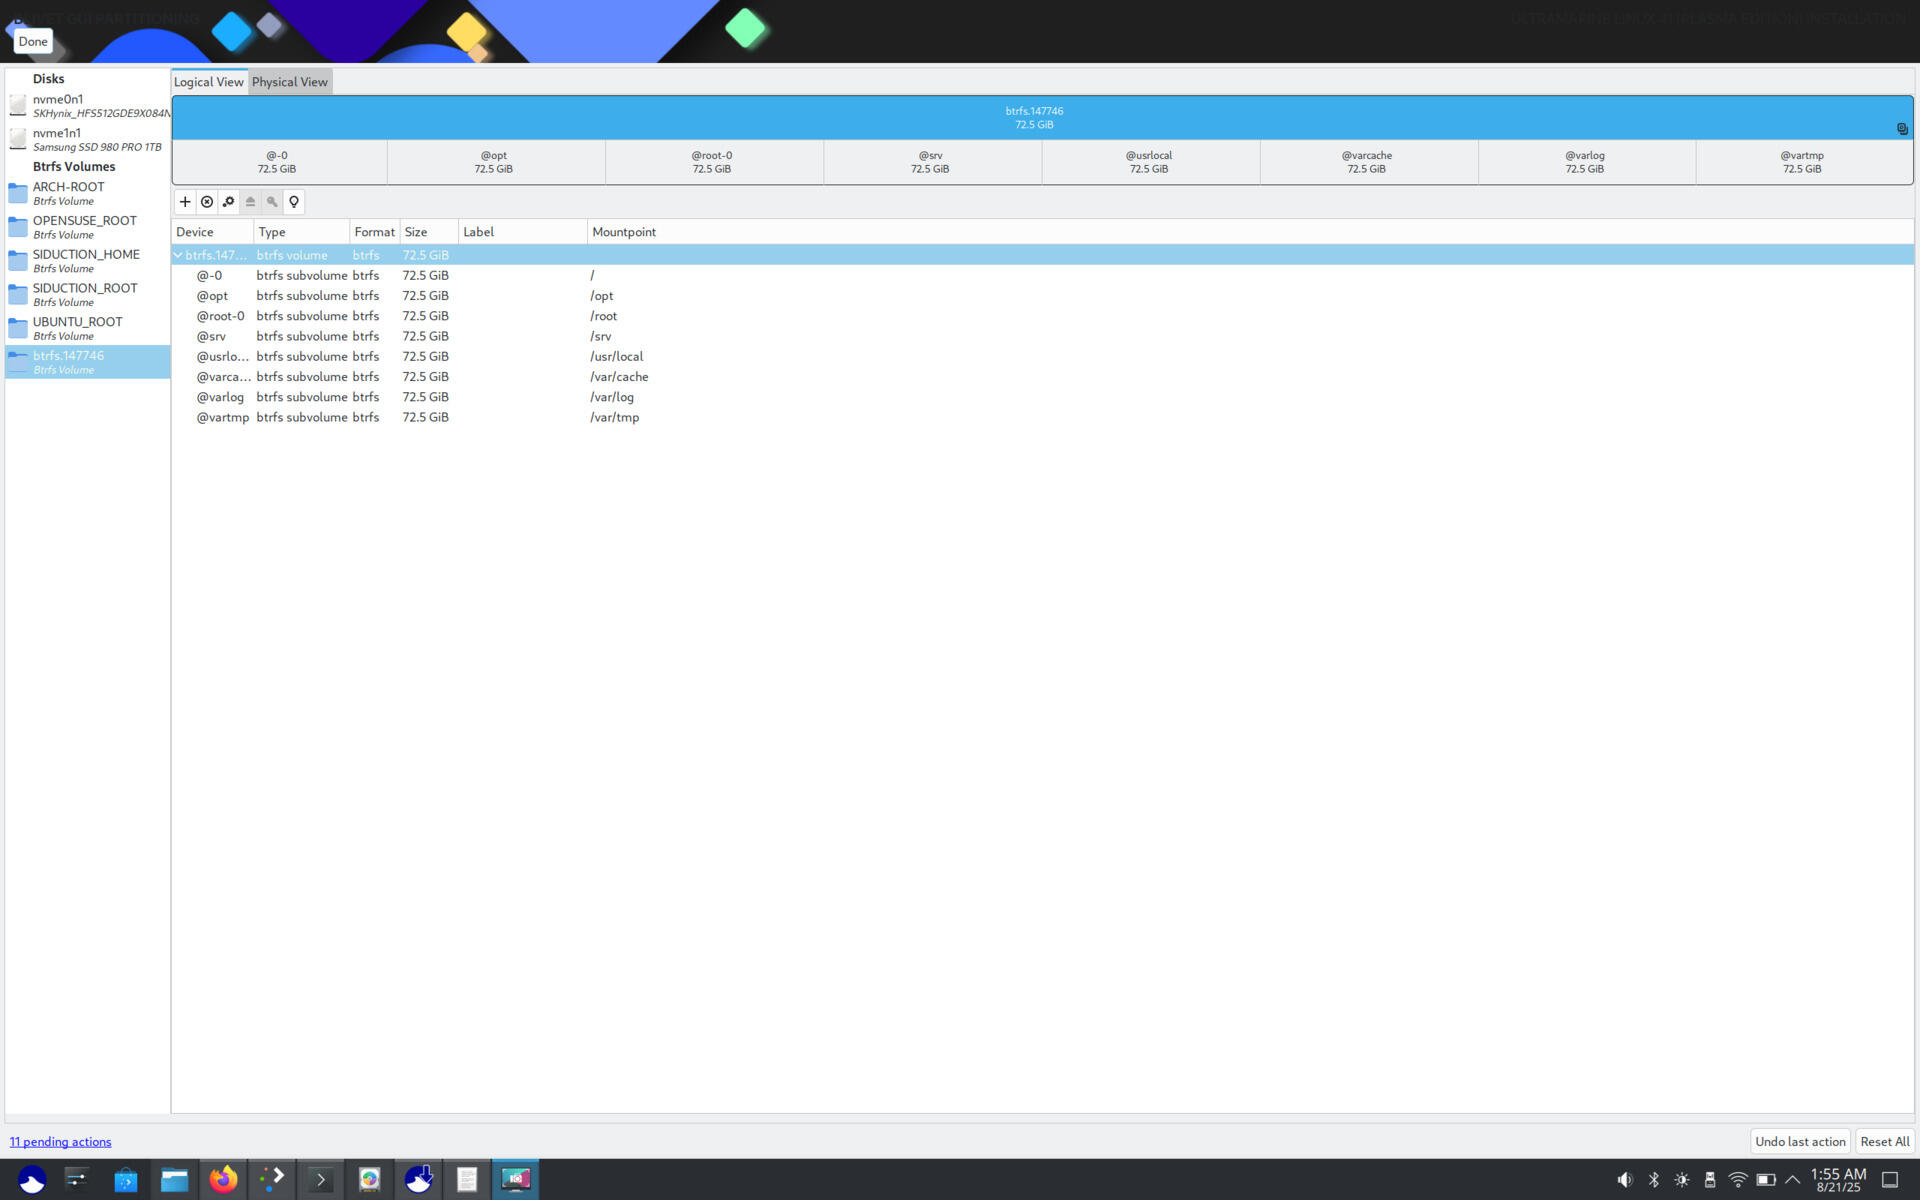Click the delete device circled-X icon
The image size is (1920, 1200).
tap(207, 202)
